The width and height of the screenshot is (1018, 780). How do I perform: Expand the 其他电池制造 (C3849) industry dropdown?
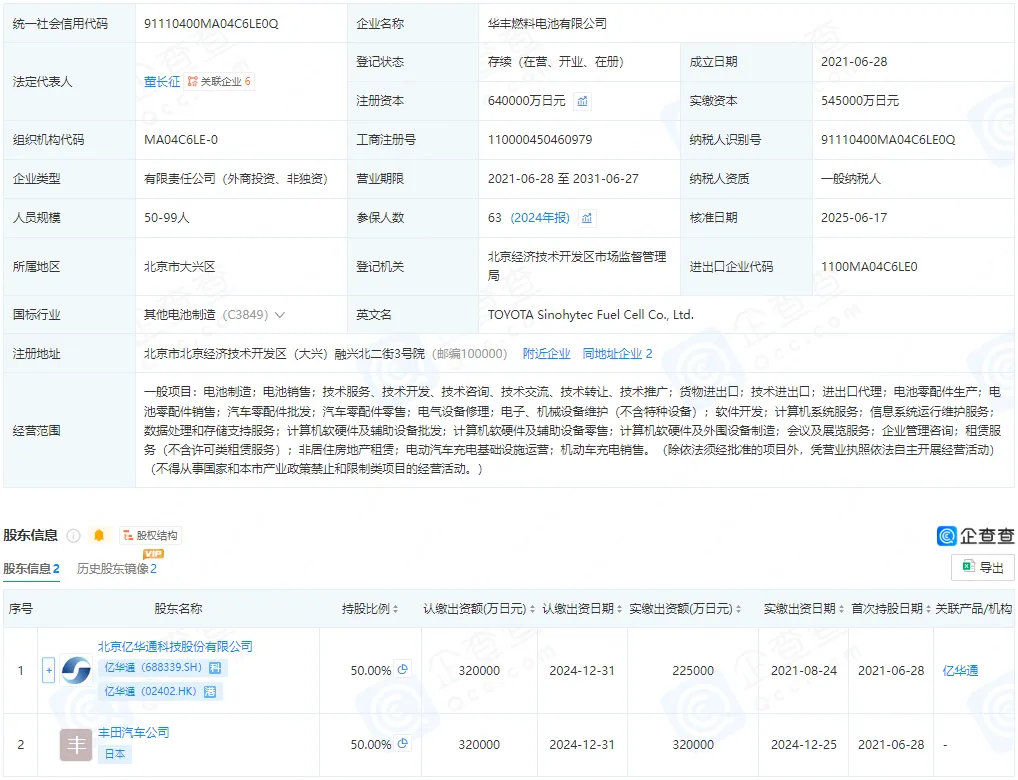point(280,315)
